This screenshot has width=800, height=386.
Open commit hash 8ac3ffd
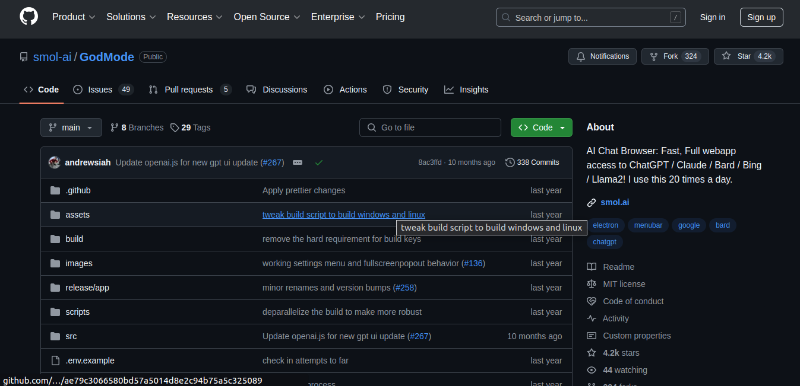(x=430, y=163)
